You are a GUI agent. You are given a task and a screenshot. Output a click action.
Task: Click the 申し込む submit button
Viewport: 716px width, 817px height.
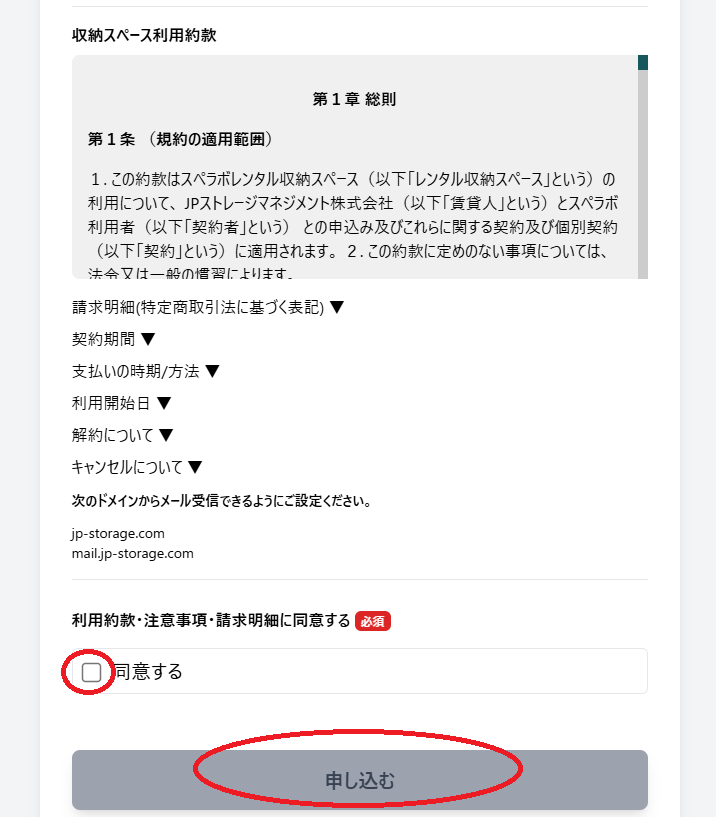360,780
